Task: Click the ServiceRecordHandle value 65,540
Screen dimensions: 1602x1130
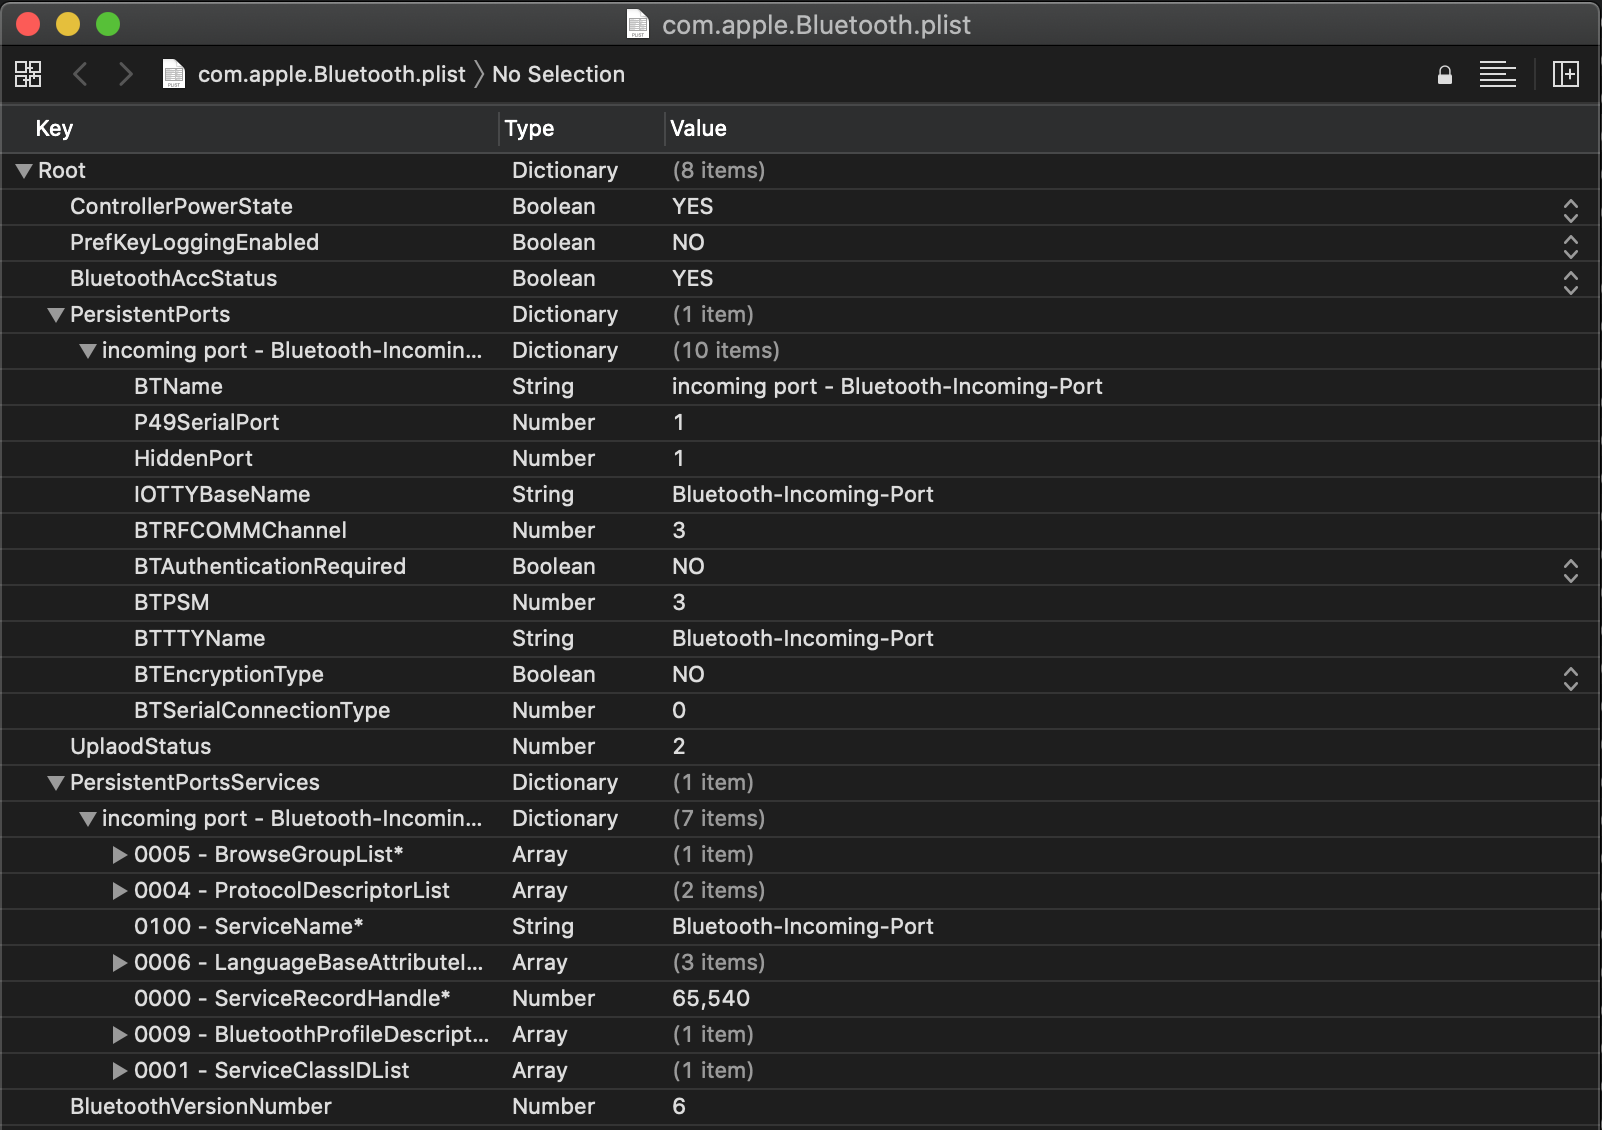Action: coord(711,998)
